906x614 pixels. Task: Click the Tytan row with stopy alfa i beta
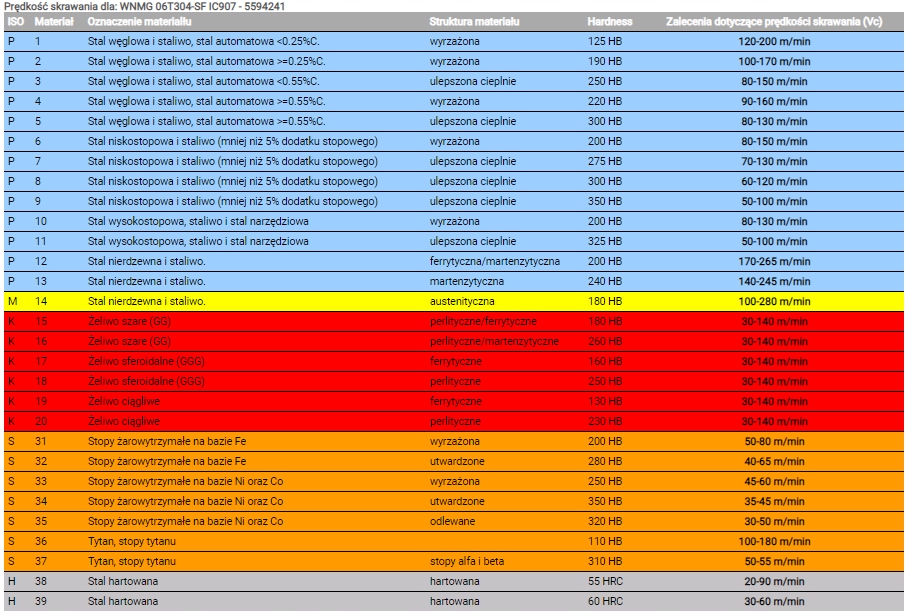(x=454, y=561)
